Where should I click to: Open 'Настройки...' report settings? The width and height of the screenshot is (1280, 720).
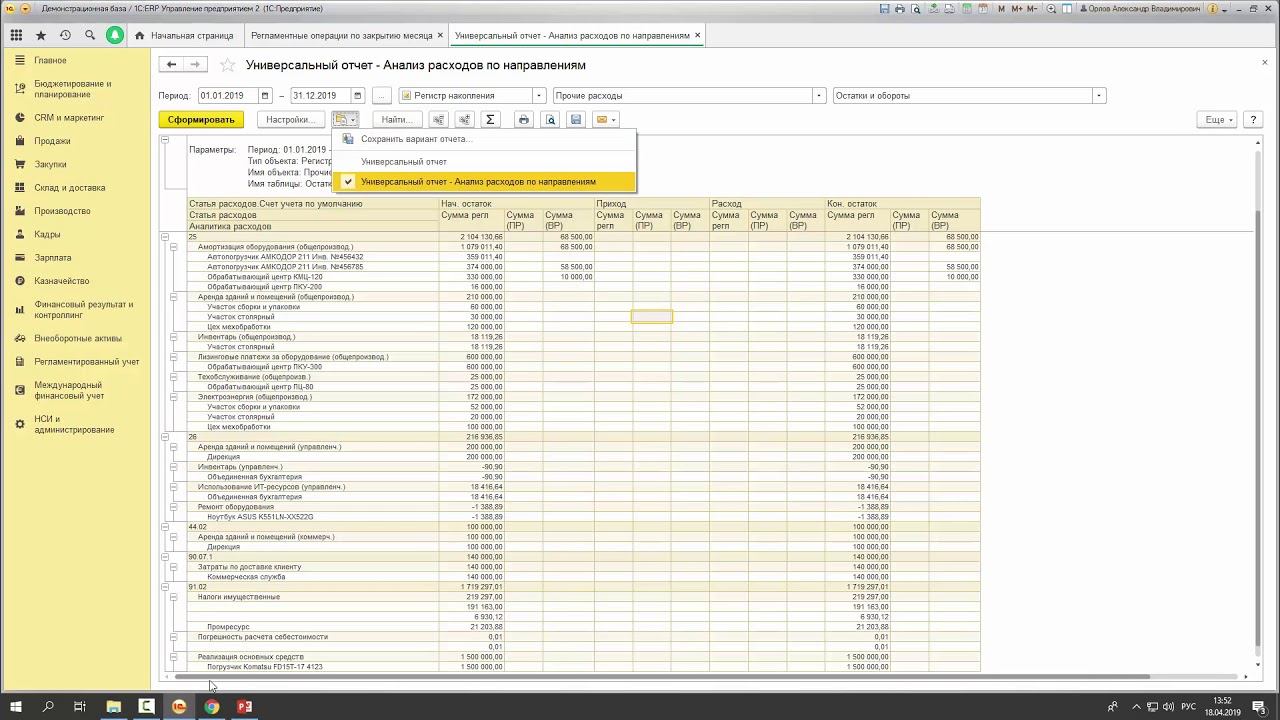pyautogui.click(x=290, y=120)
